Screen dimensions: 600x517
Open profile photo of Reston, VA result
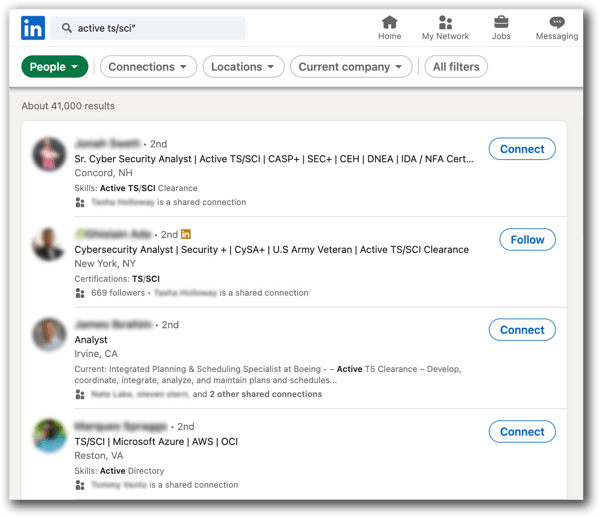pos(49,436)
